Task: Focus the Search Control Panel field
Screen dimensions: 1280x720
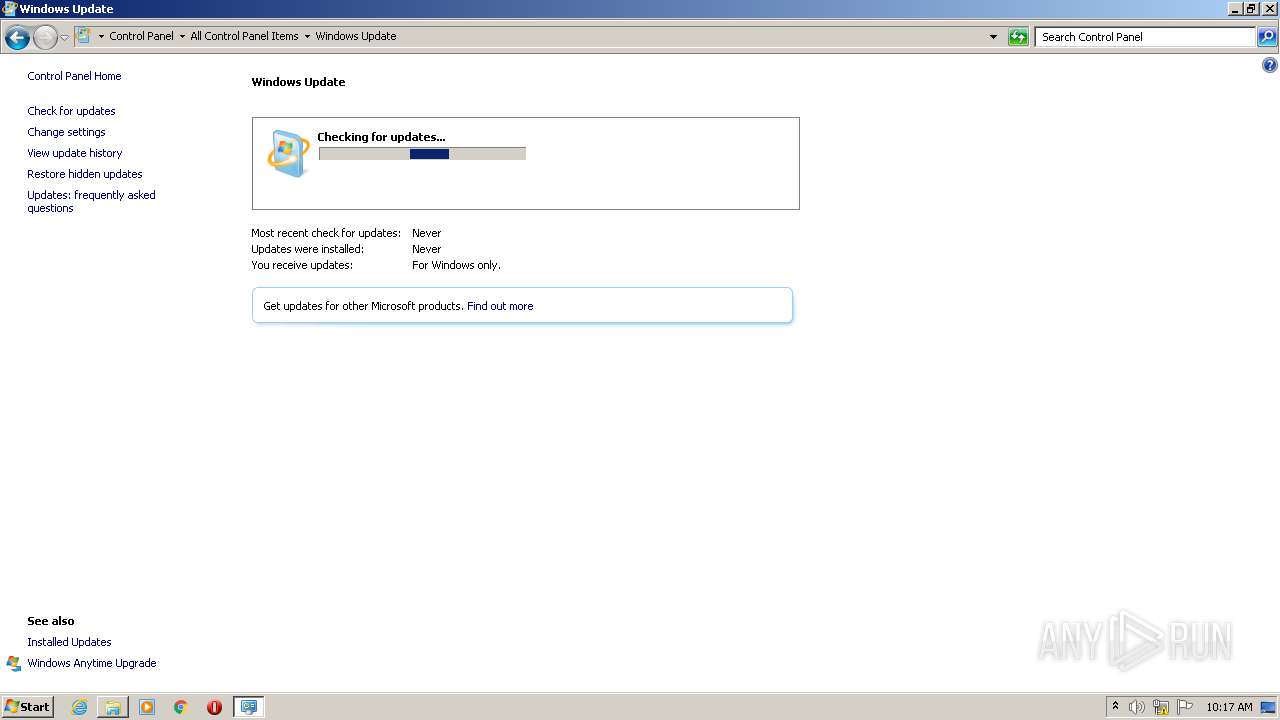Action: 1145,37
